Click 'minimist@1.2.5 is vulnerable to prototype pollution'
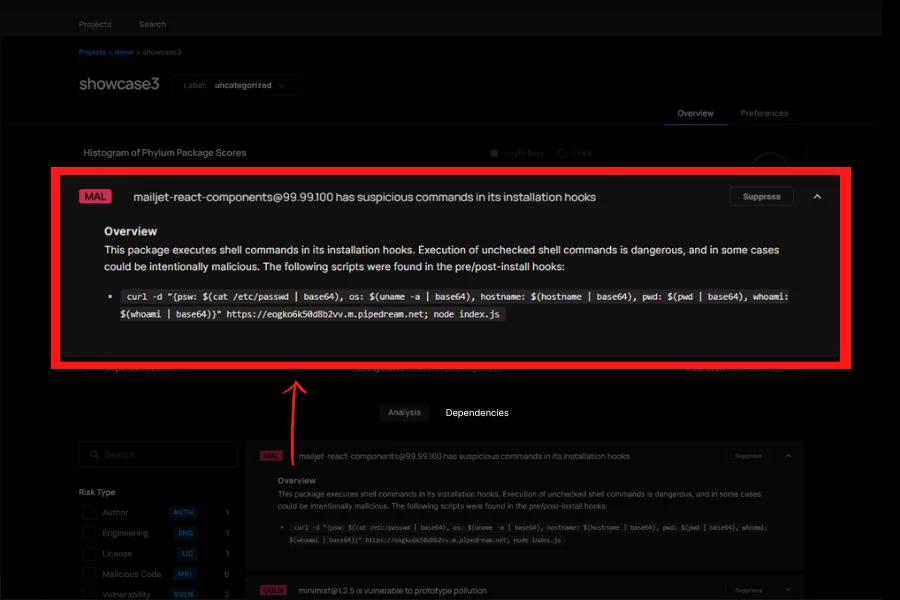The height and width of the screenshot is (600, 900). point(393,590)
